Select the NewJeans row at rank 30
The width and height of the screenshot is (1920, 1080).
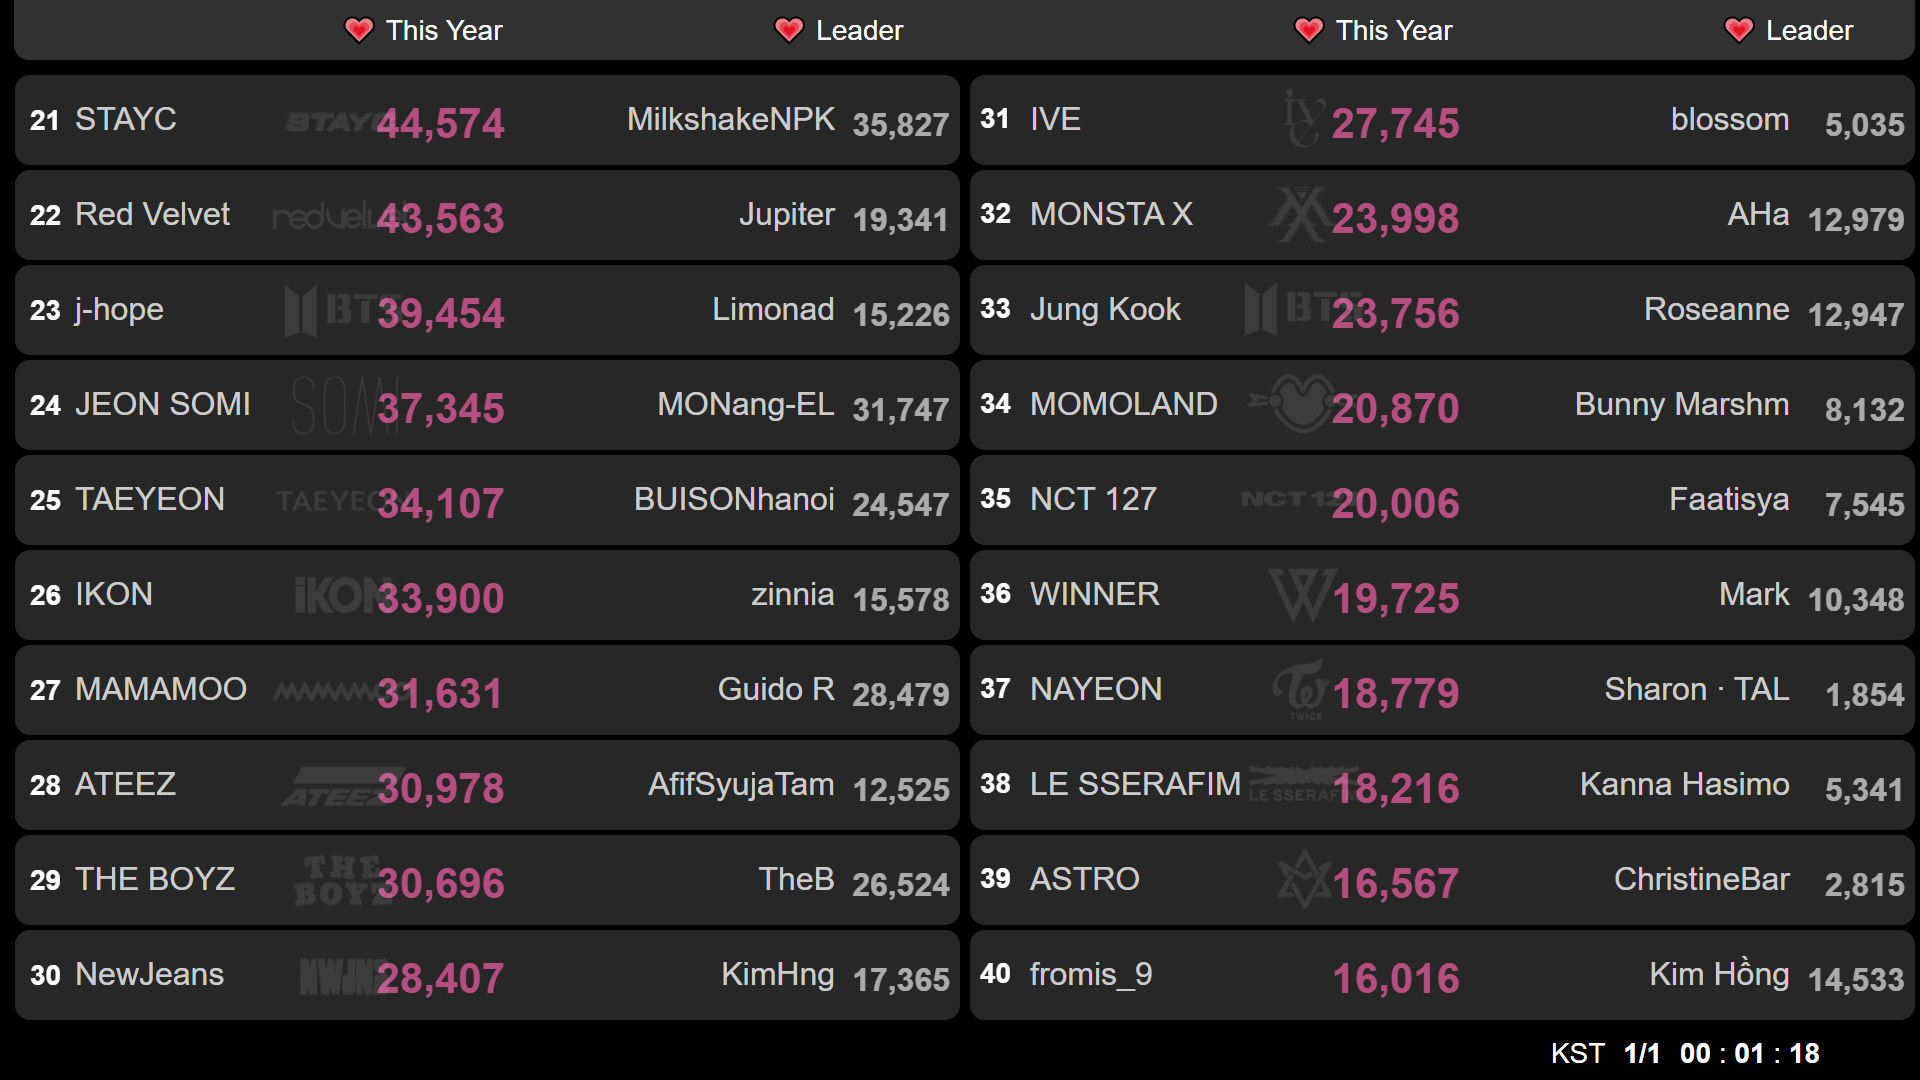point(487,975)
